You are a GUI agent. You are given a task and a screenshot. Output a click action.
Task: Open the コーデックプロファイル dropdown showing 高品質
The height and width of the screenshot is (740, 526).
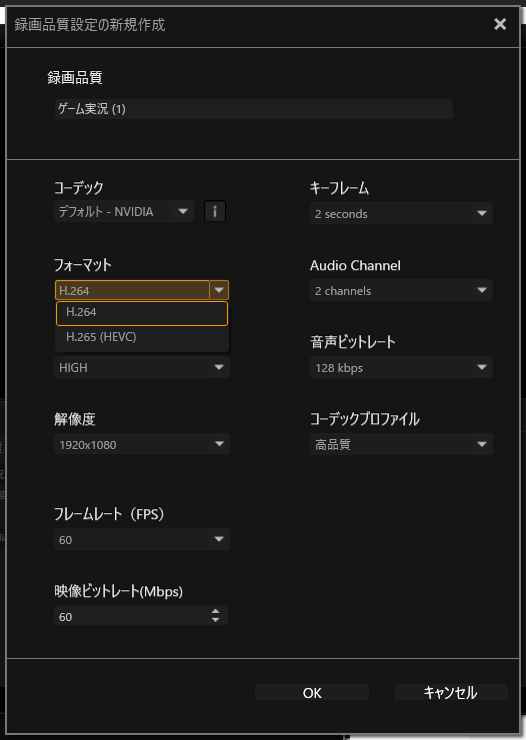pyautogui.click(x=401, y=444)
